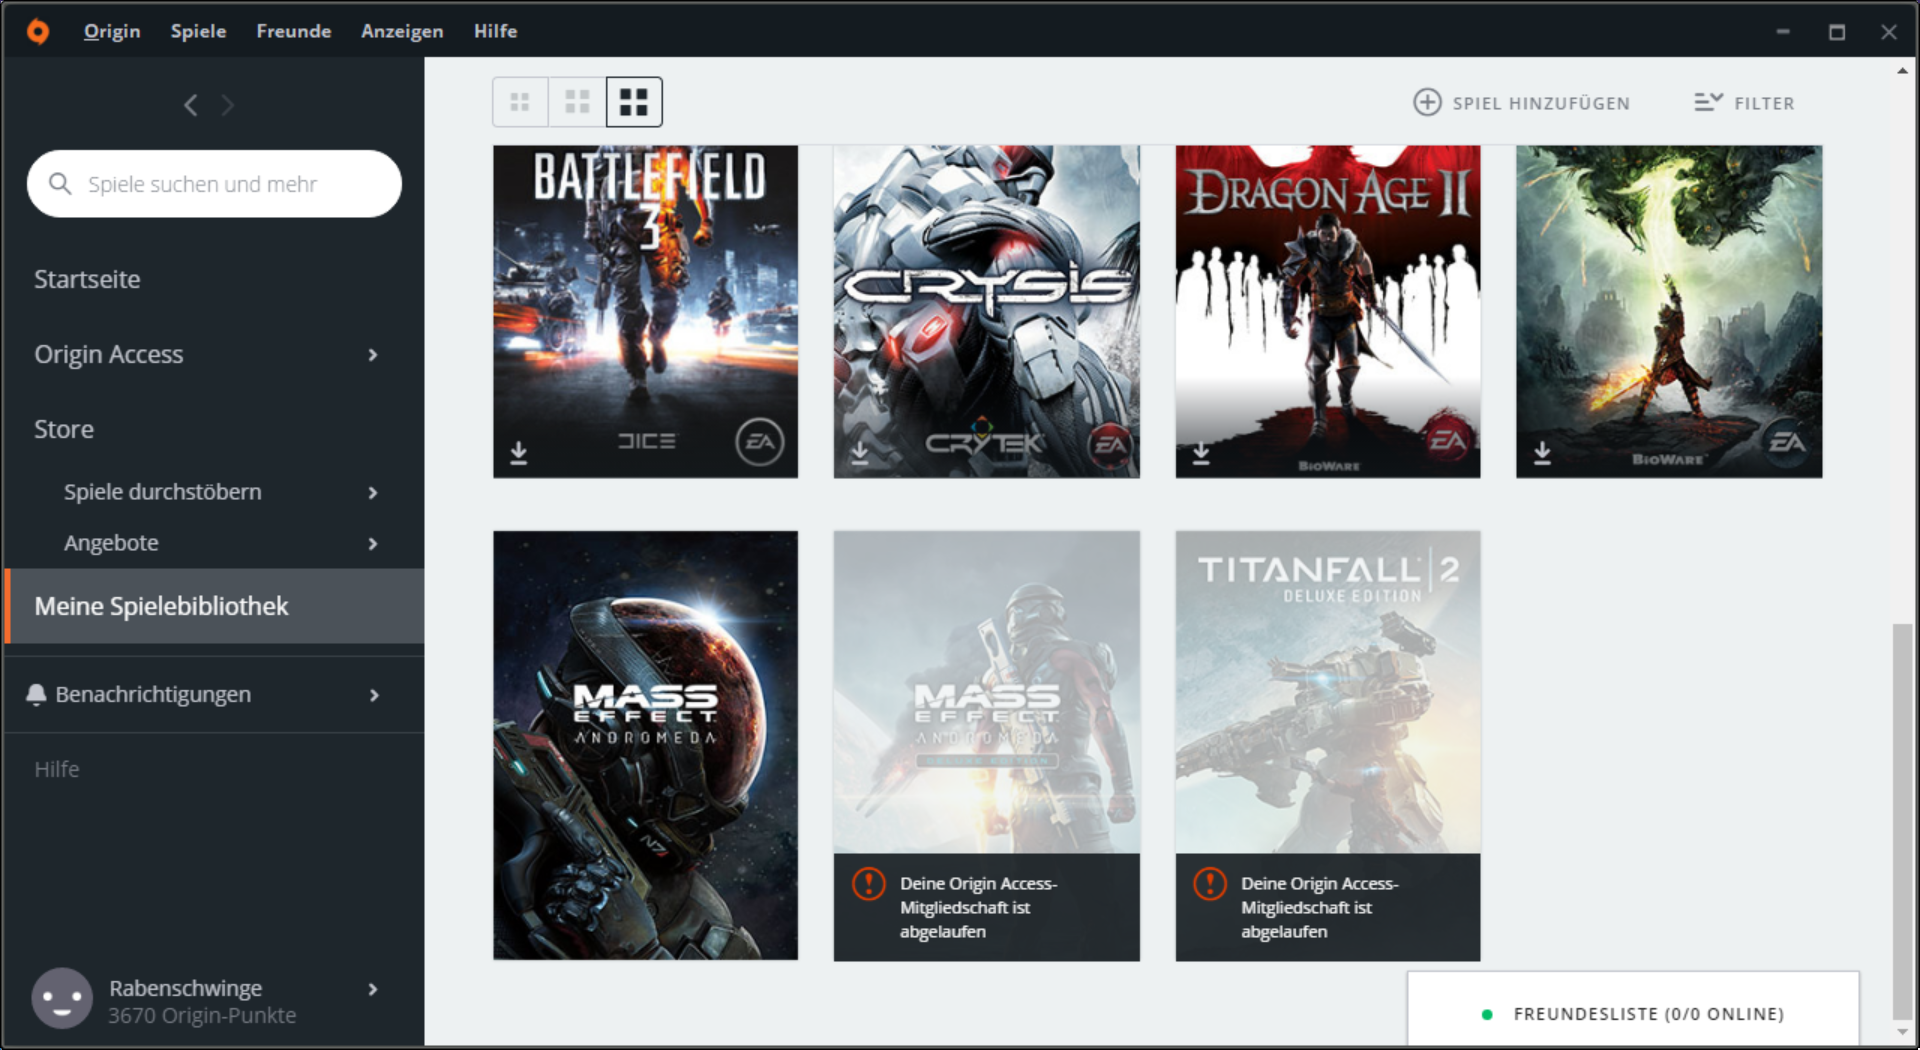This screenshot has height=1050, width=1920.
Task: Open the Hilfe menu in menu bar
Action: [495, 31]
